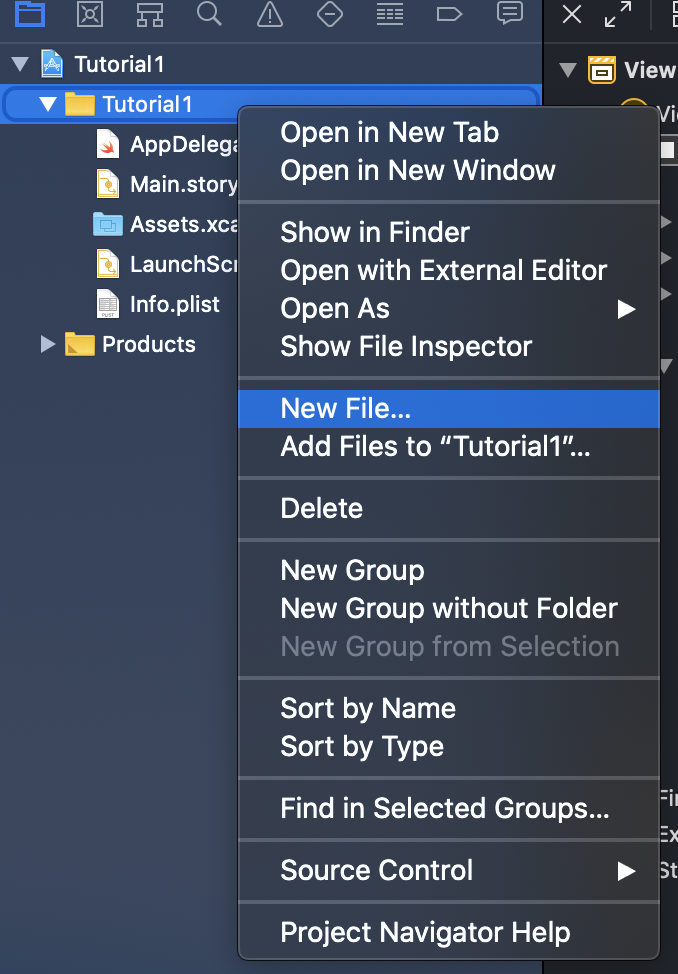
Task: Expand the Products group triangle
Action: click(x=48, y=344)
